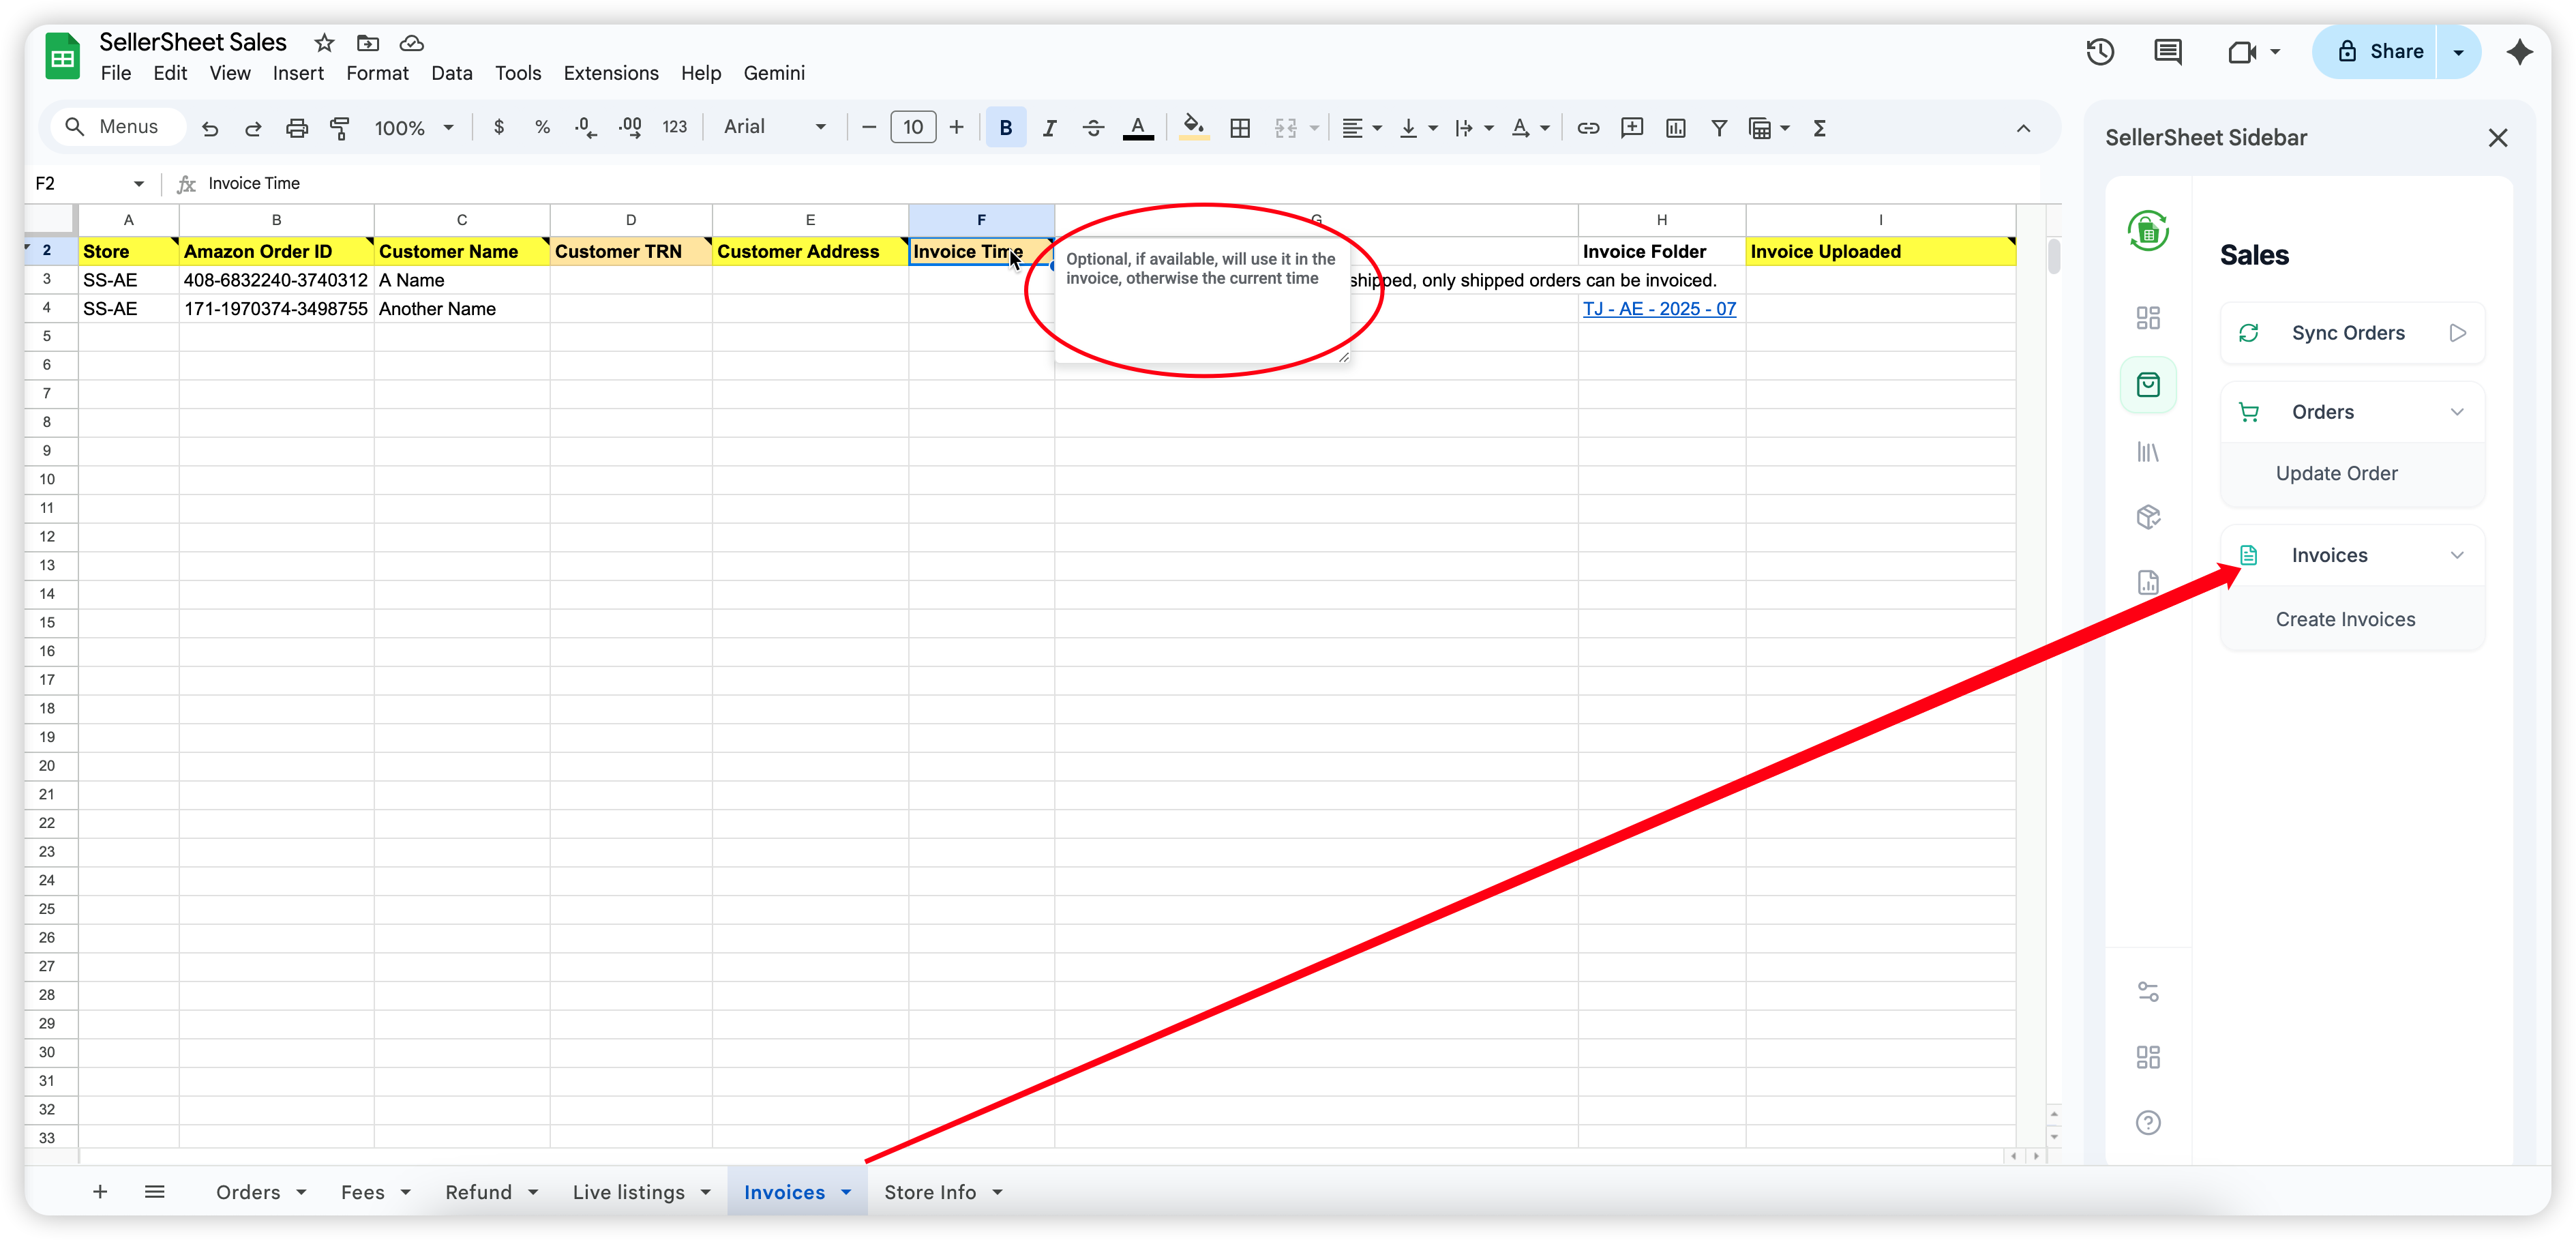Click the package box icon in the sidebar
Image resolution: width=2576 pixels, height=1240 pixels.
pos(2148,517)
